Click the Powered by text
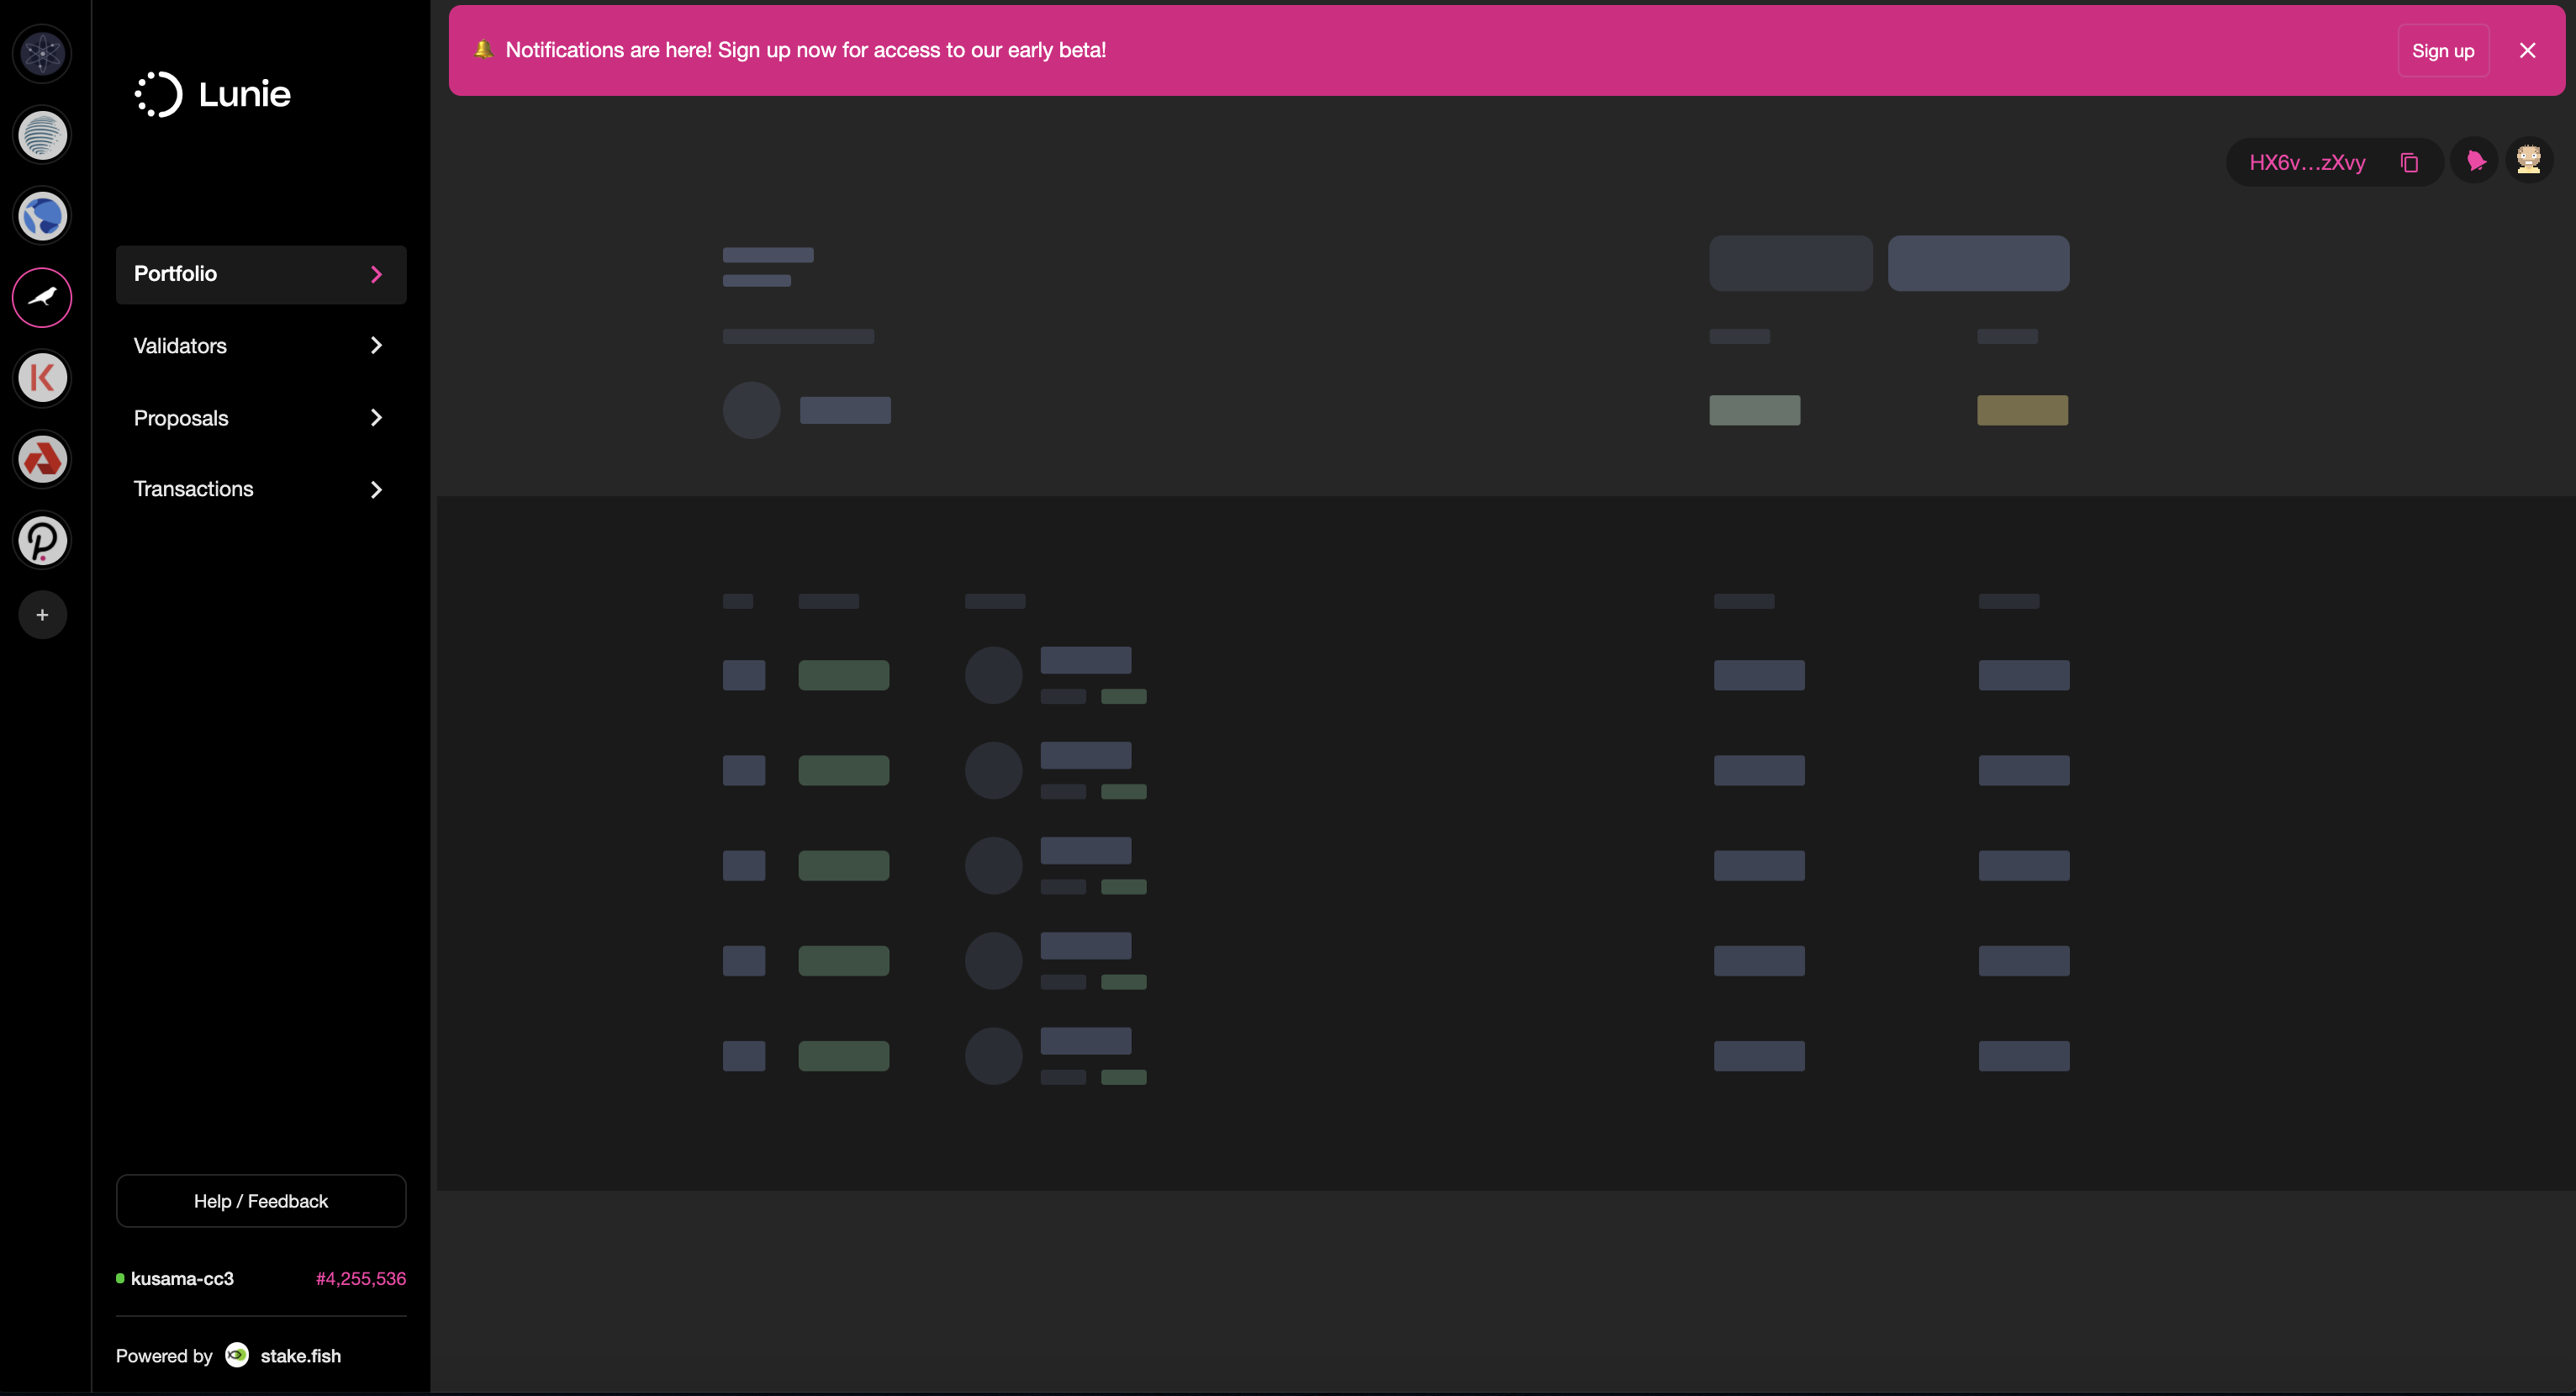This screenshot has height=1396, width=2576. click(x=164, y=1356)
